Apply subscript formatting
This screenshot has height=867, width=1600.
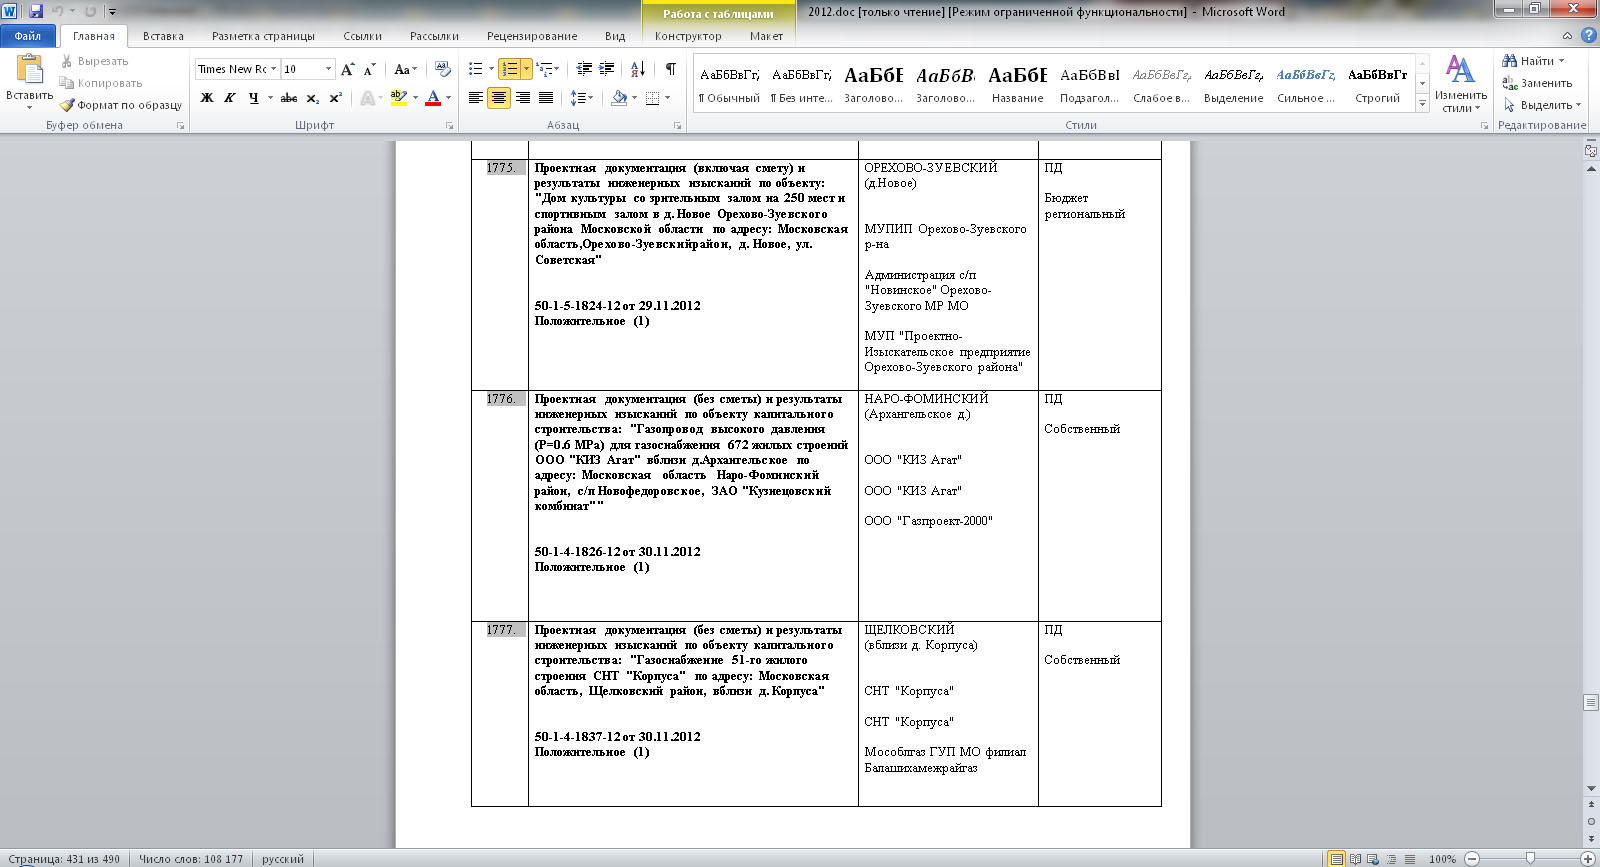tap(313, 98)
